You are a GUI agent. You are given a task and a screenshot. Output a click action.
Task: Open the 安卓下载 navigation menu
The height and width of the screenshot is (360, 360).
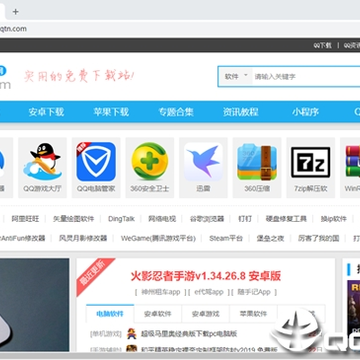click(x=46, y=112)
